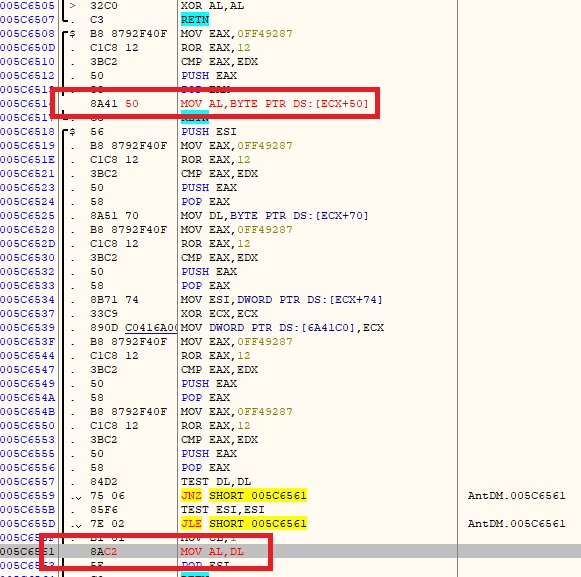Select XOR ECX,ECX instruction at 005C6537
The height and width of the screenshot is (577, 581).
pos(219,314)
